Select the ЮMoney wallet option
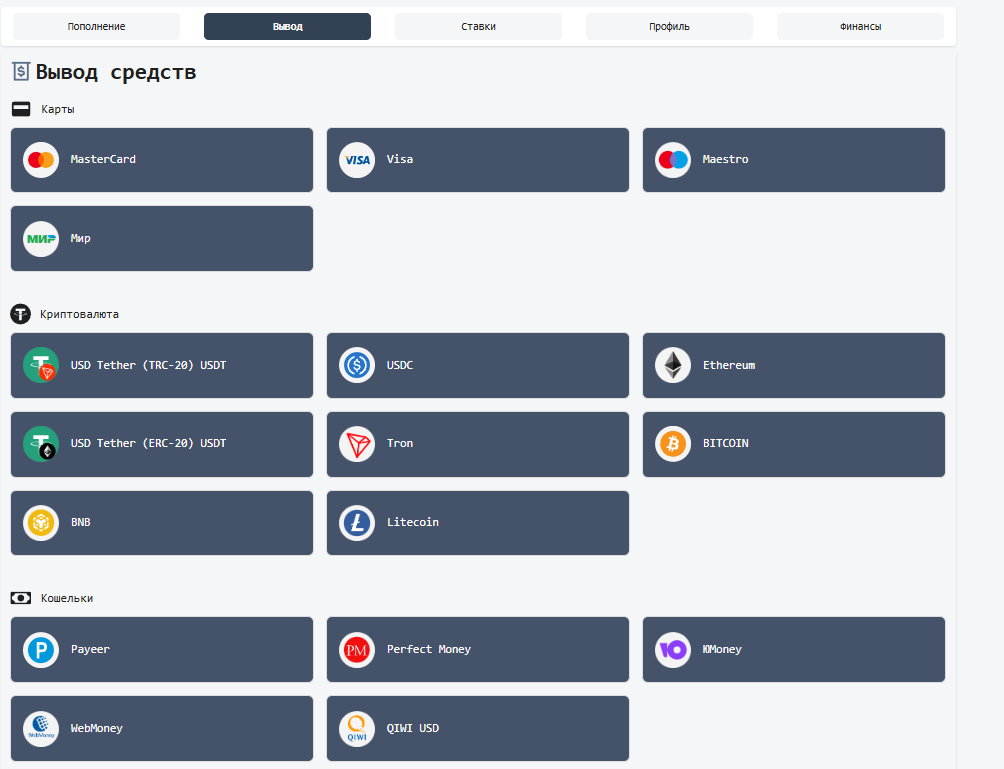This screenshot has width=1004, height=769. pyautogui.click(x=794, y=649)
